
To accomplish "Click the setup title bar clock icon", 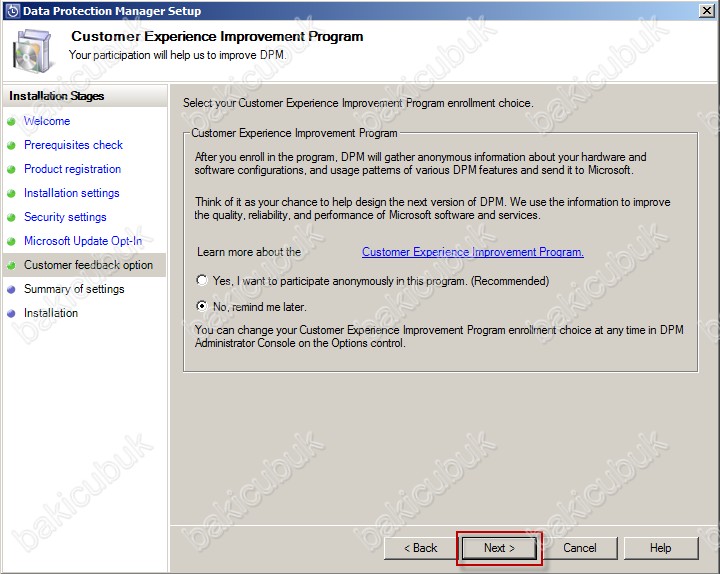I will tap(12, 11).
